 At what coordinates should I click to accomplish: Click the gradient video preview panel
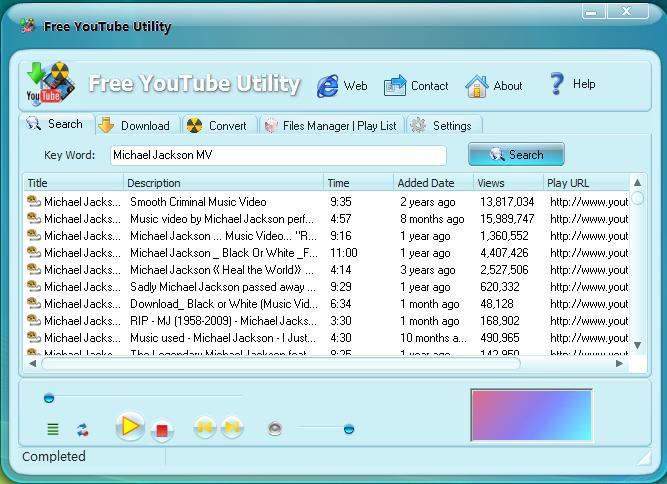tap(531, 416)
